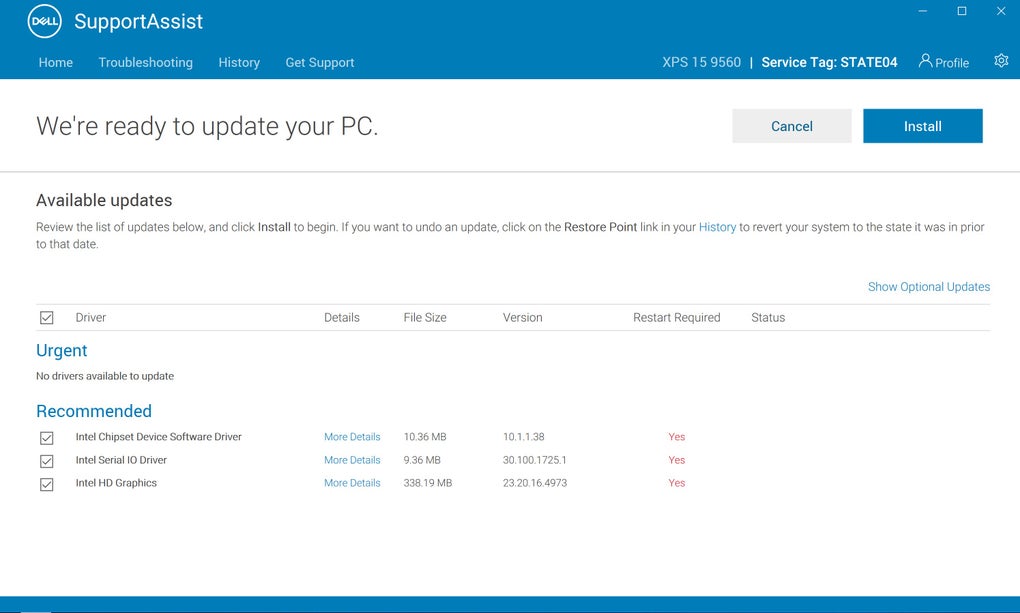Click the Details column header
Screen dimensions: 1020x613
tap(342, 318)
